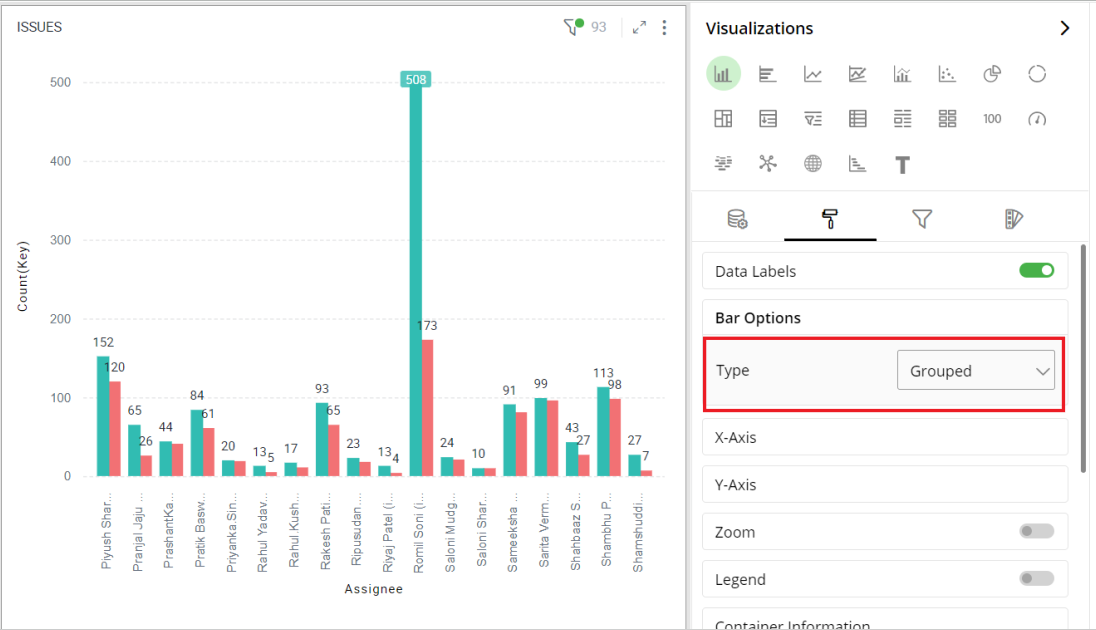Image resolution: width=1096 pixels, height=630 pixels.
Task: Select the column chart visualization icon
Action: 723,73
